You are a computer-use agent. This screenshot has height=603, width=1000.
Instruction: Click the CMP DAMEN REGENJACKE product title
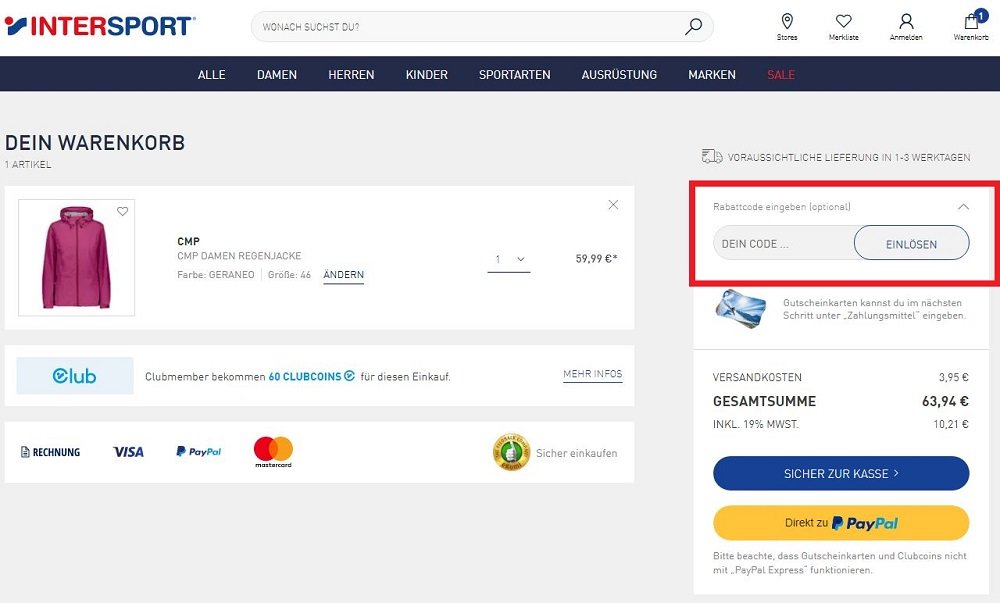point(239,256)
